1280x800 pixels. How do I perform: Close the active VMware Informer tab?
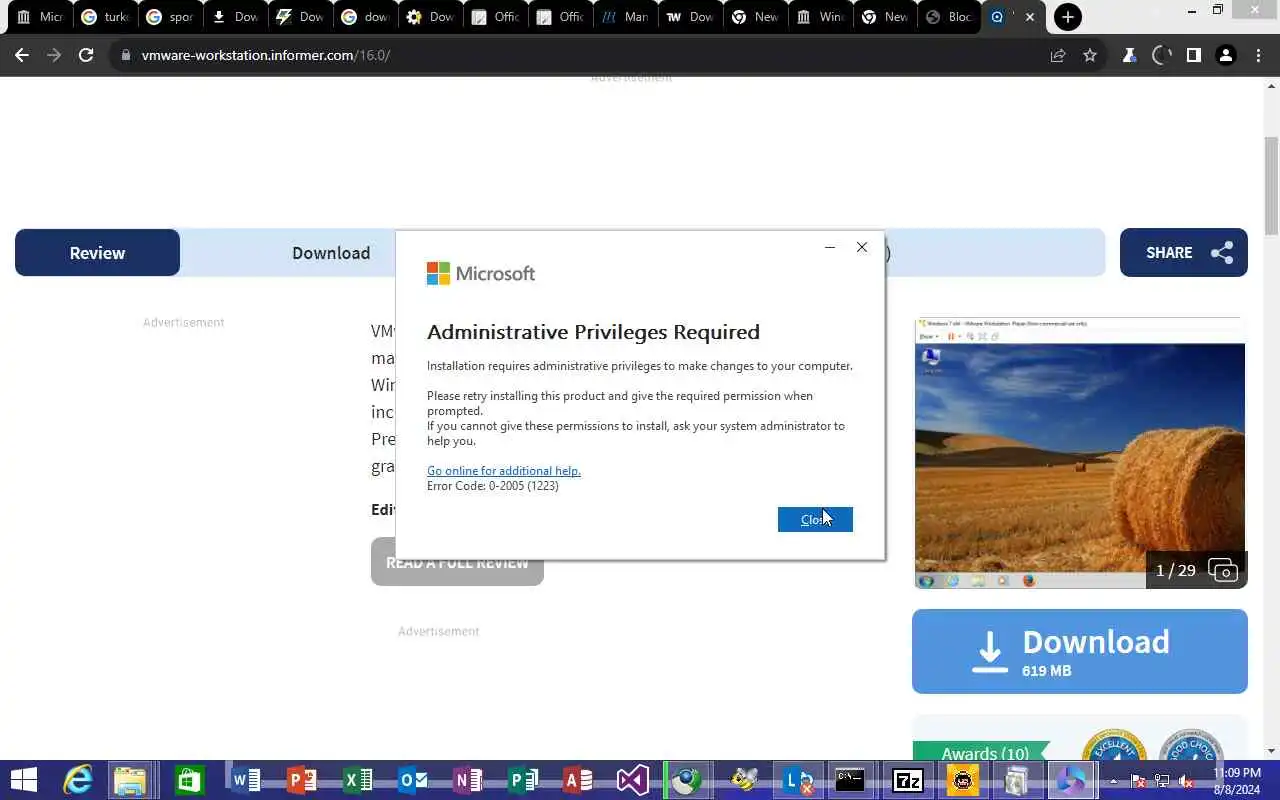1030,17
